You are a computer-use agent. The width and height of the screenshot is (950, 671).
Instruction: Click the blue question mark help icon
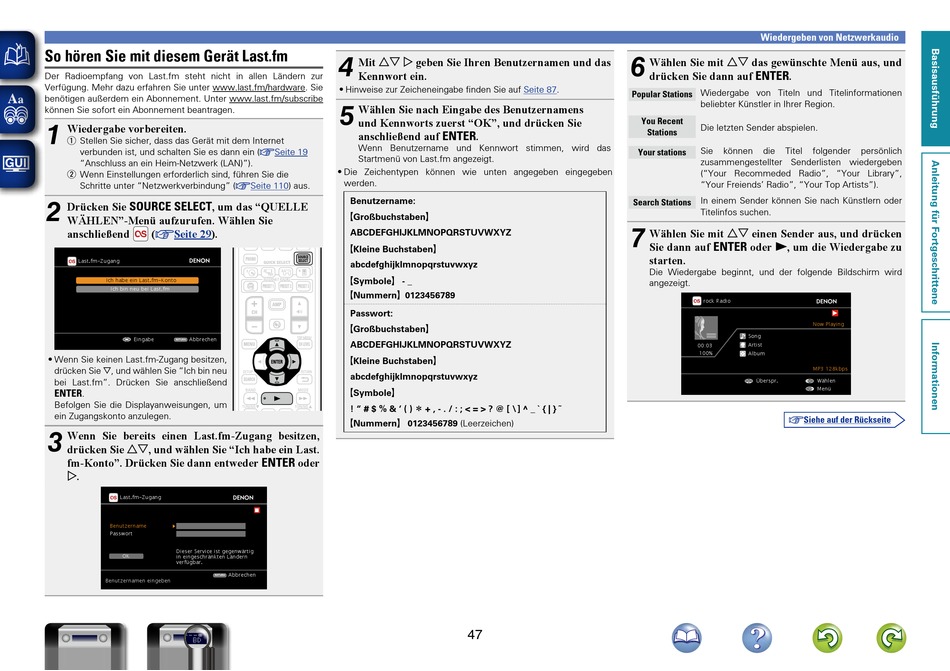(x=757, y=637)
